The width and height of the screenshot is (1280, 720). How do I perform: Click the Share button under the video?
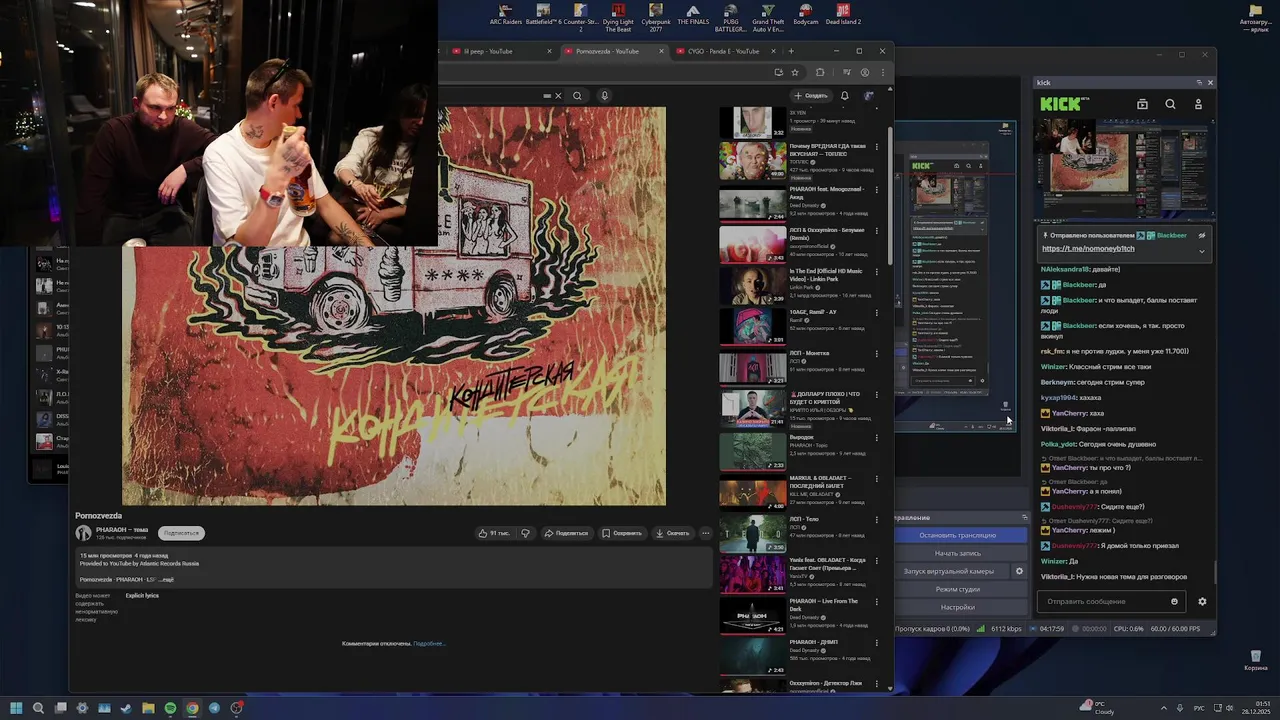coord(566,533)
